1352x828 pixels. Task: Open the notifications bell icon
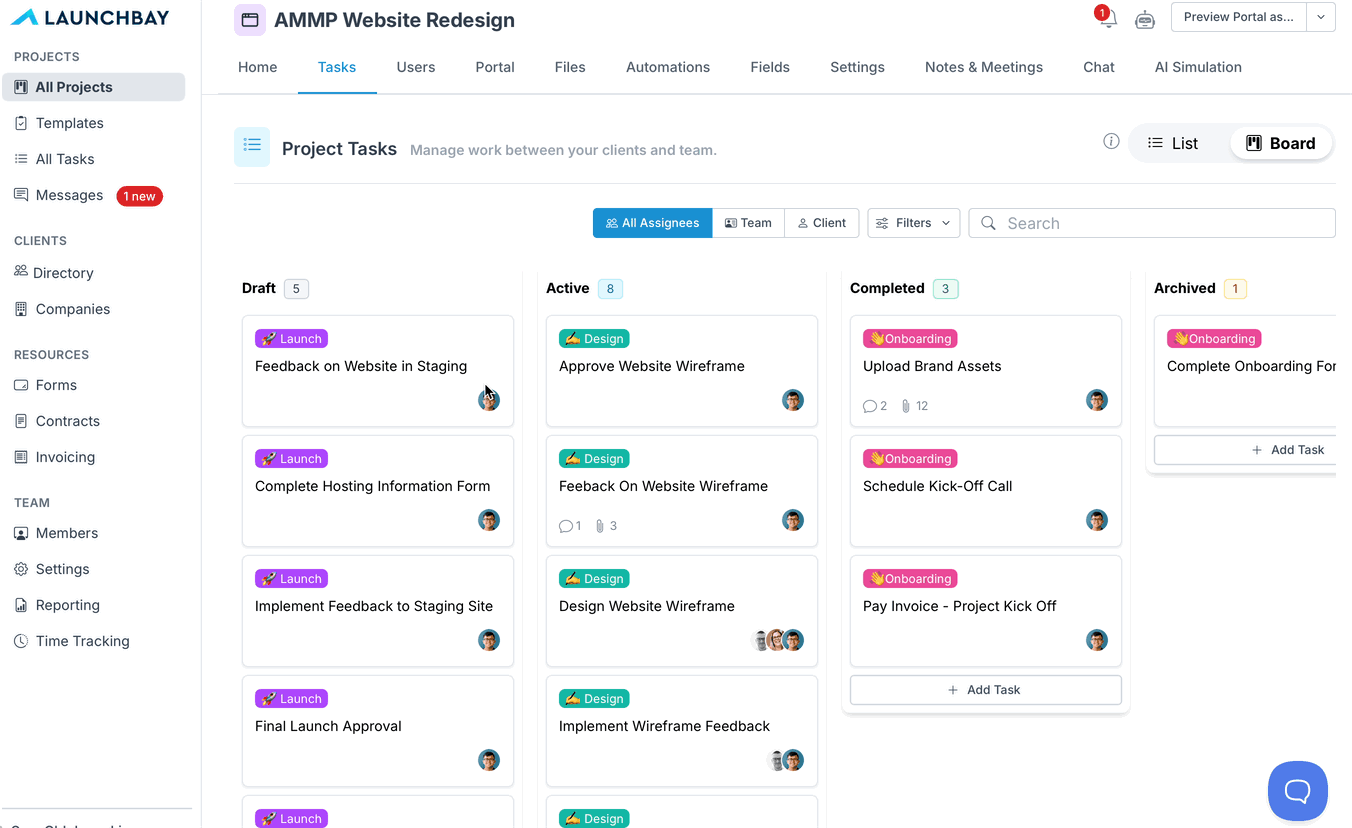click(1108, 20)
